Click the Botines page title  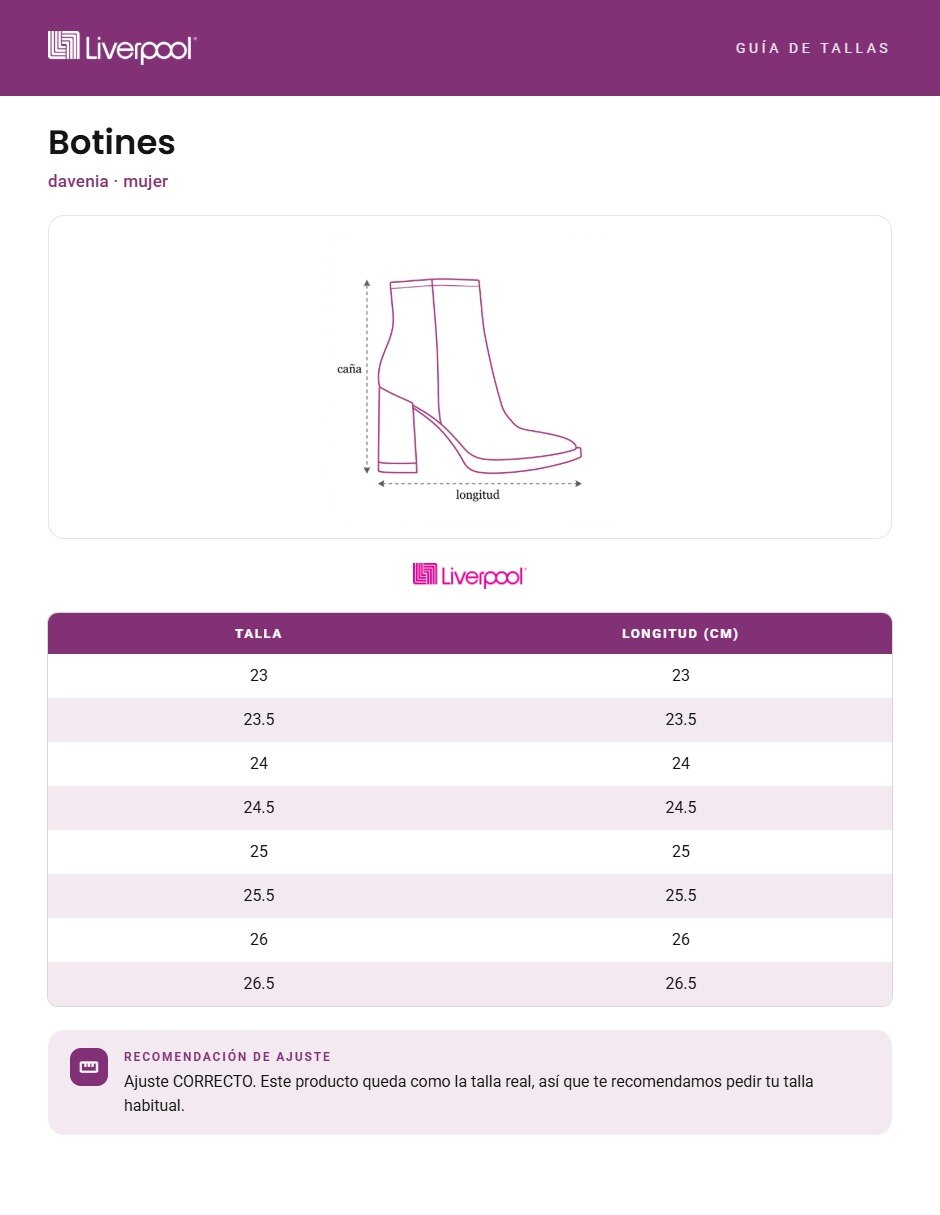112,143
